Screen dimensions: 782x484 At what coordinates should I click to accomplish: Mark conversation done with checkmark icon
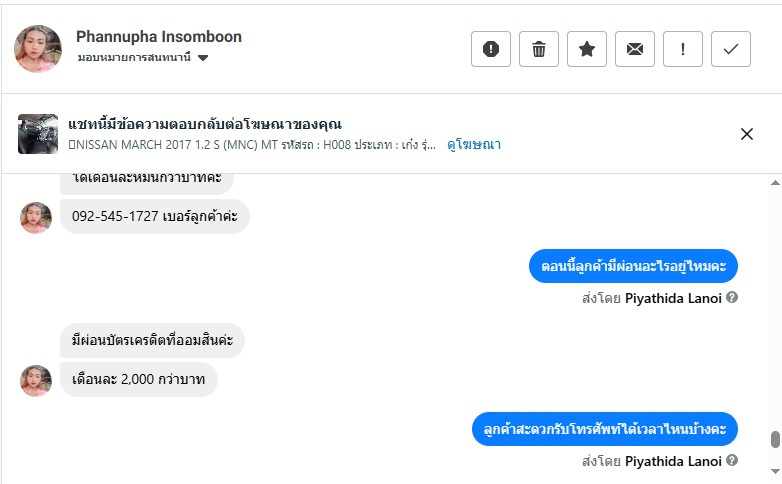[x=731, y=49]
